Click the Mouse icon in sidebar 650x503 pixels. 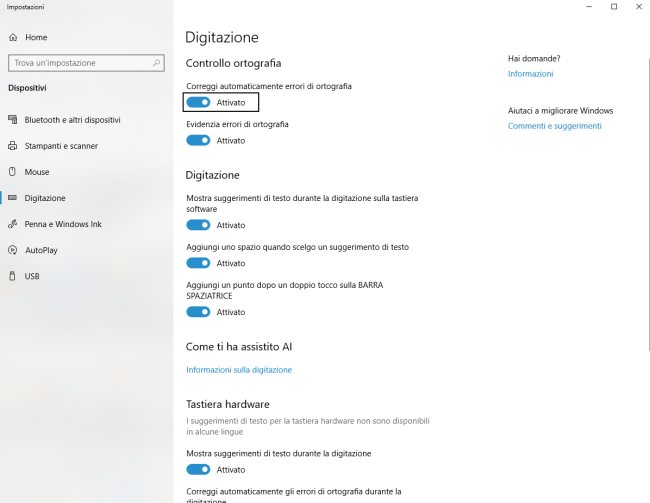pos(13,172)
